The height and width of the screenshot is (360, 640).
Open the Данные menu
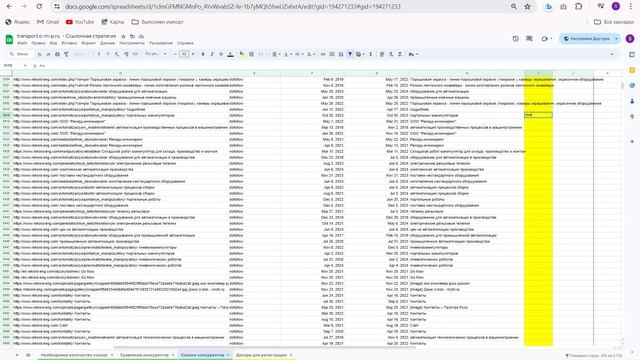107,43
